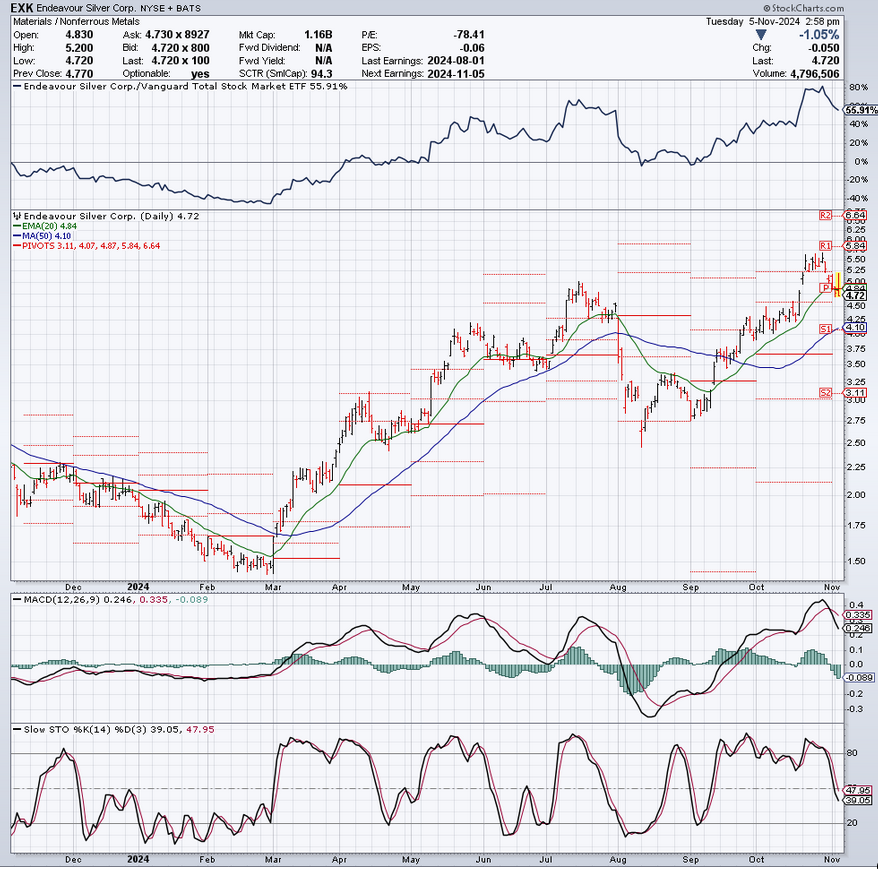Click the Open value 4.830

pos(79,35)
